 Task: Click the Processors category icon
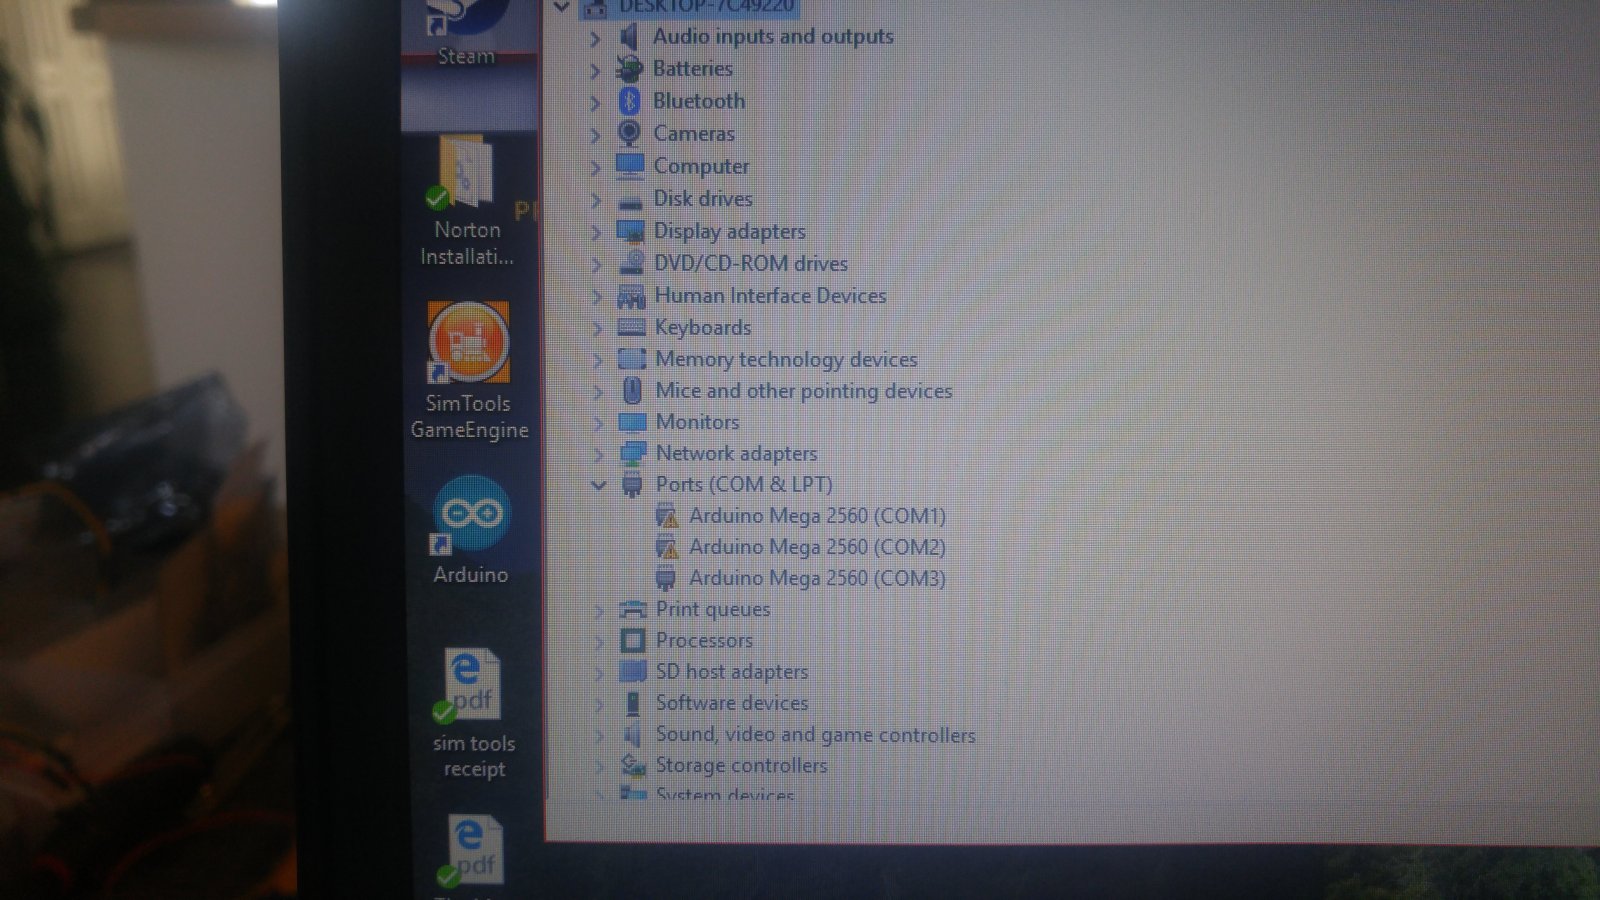click(633, 640)
